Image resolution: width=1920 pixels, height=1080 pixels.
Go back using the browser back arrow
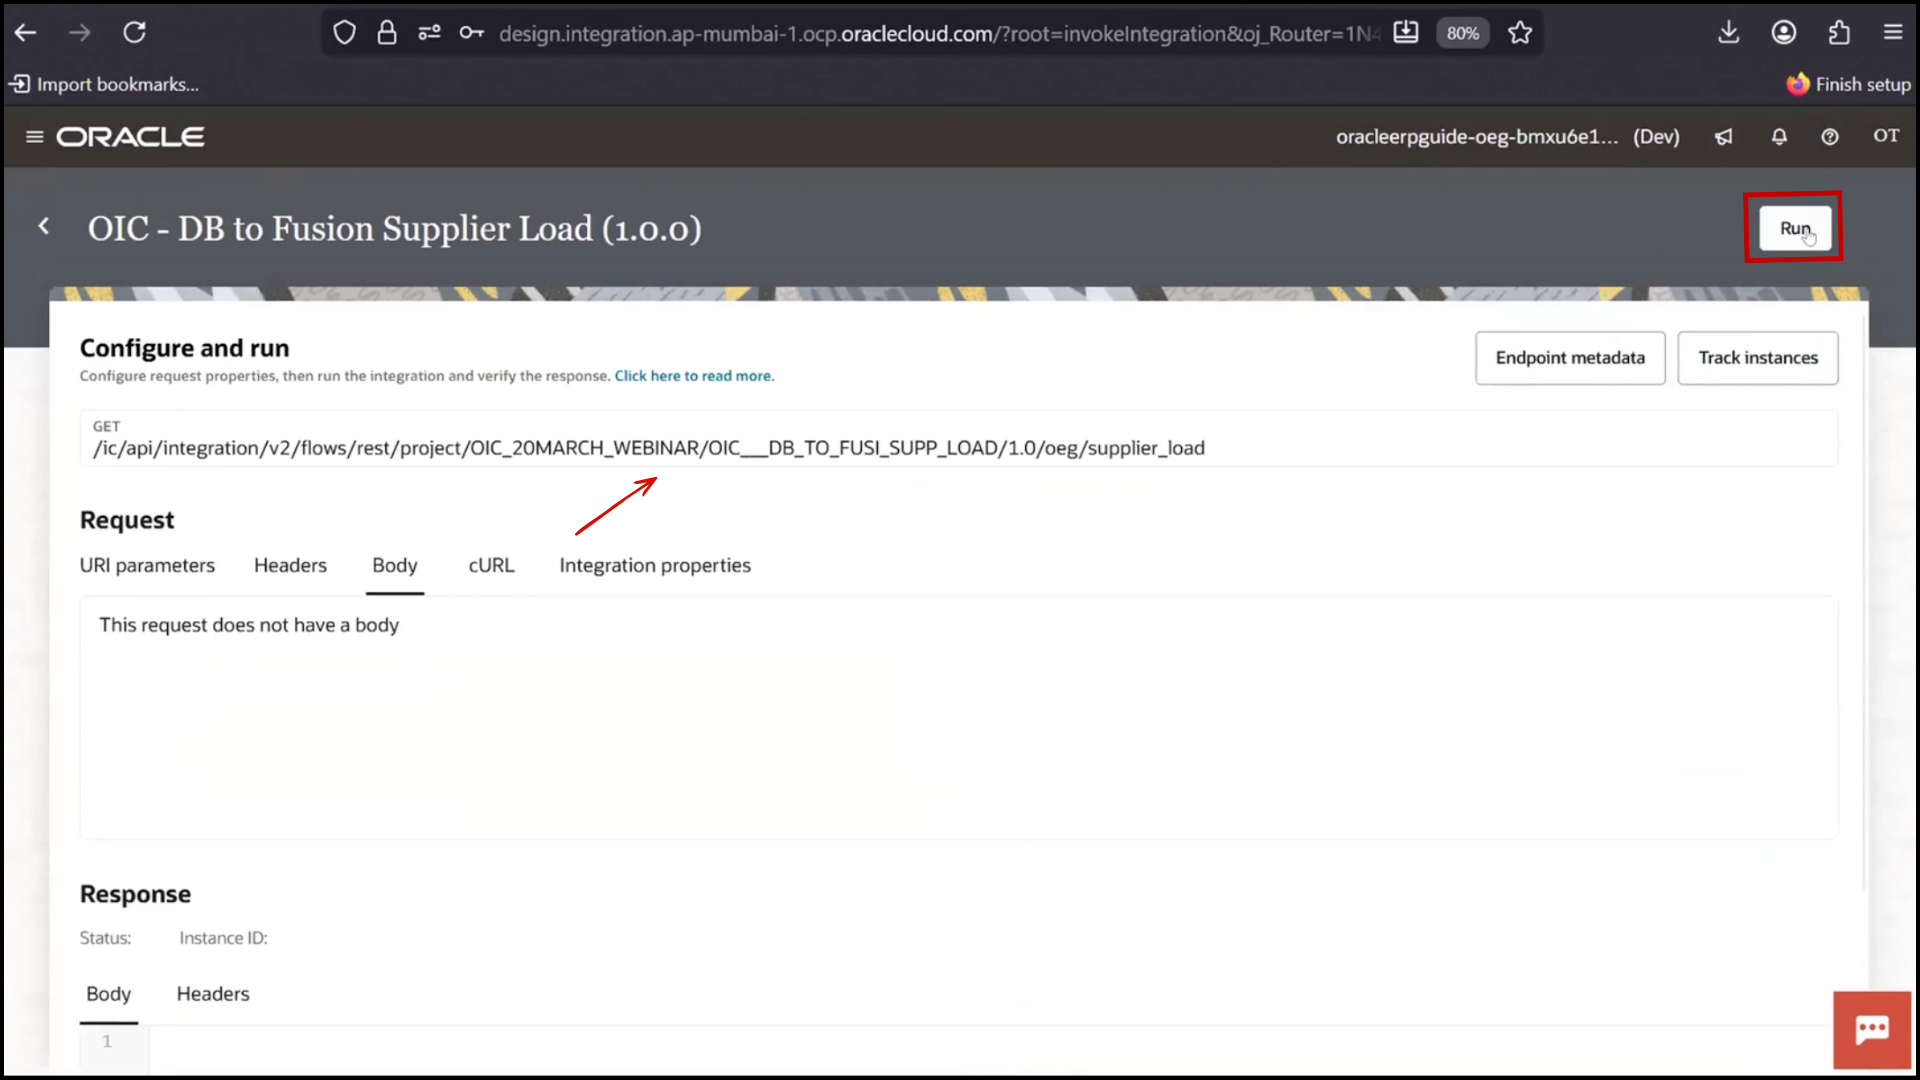pos(26,33)
